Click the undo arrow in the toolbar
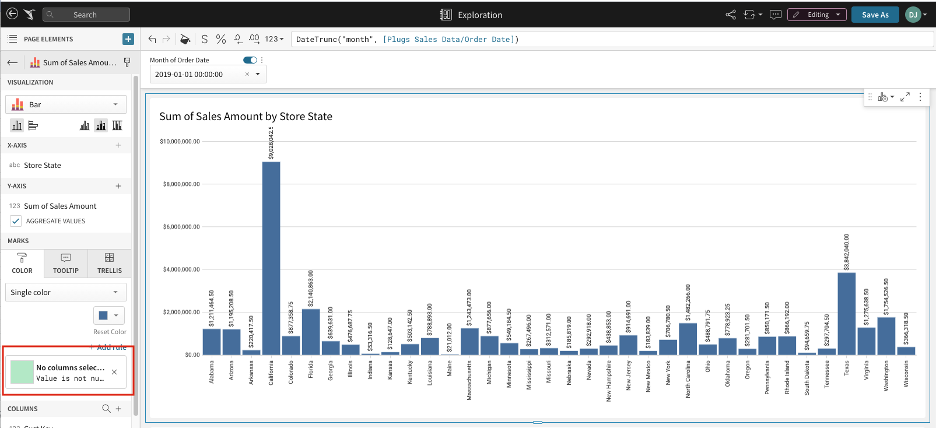 pos(152,39)
